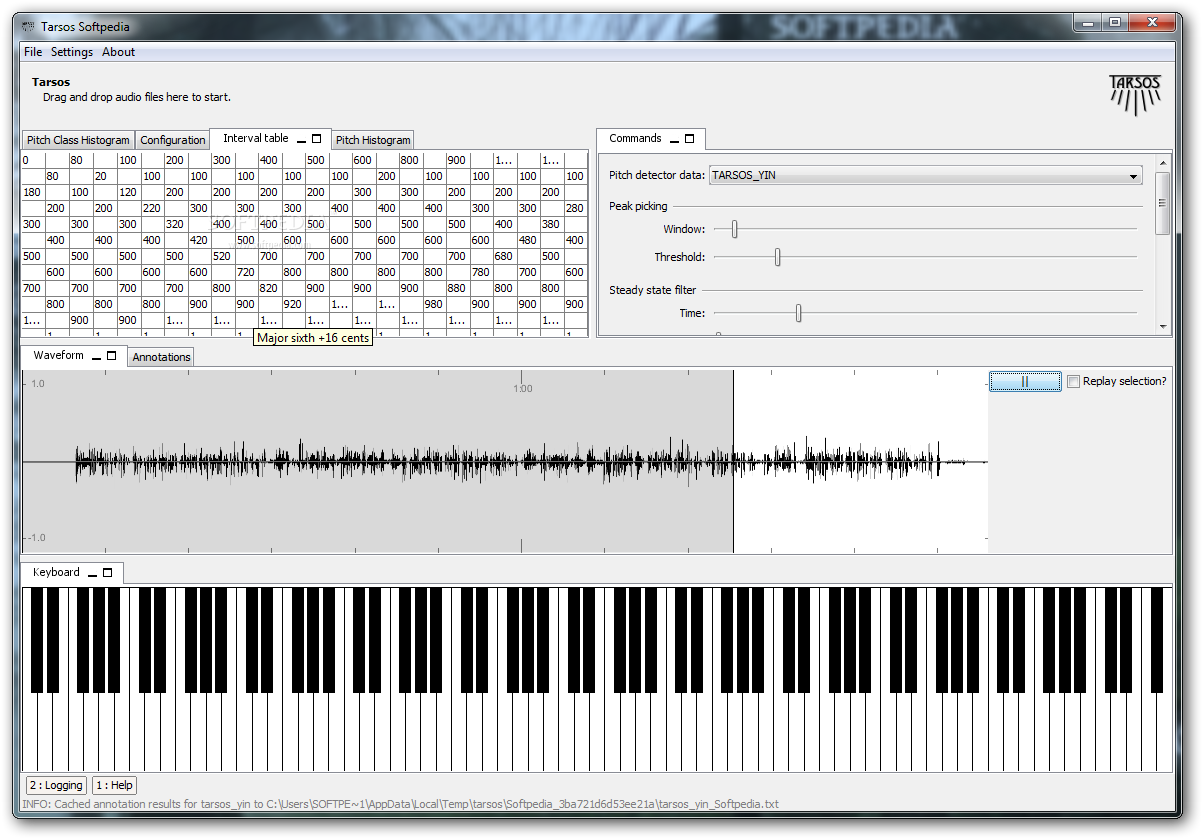This screenshot has width=1203, height=839.
Task: Select the interval table cell showing 320
Action: pyautogui.click(x=175, y=224)
